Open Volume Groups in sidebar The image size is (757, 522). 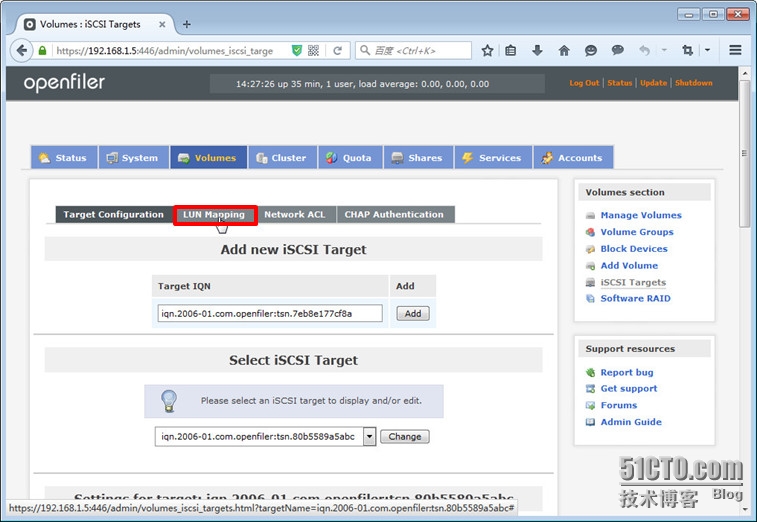point(637,232)
